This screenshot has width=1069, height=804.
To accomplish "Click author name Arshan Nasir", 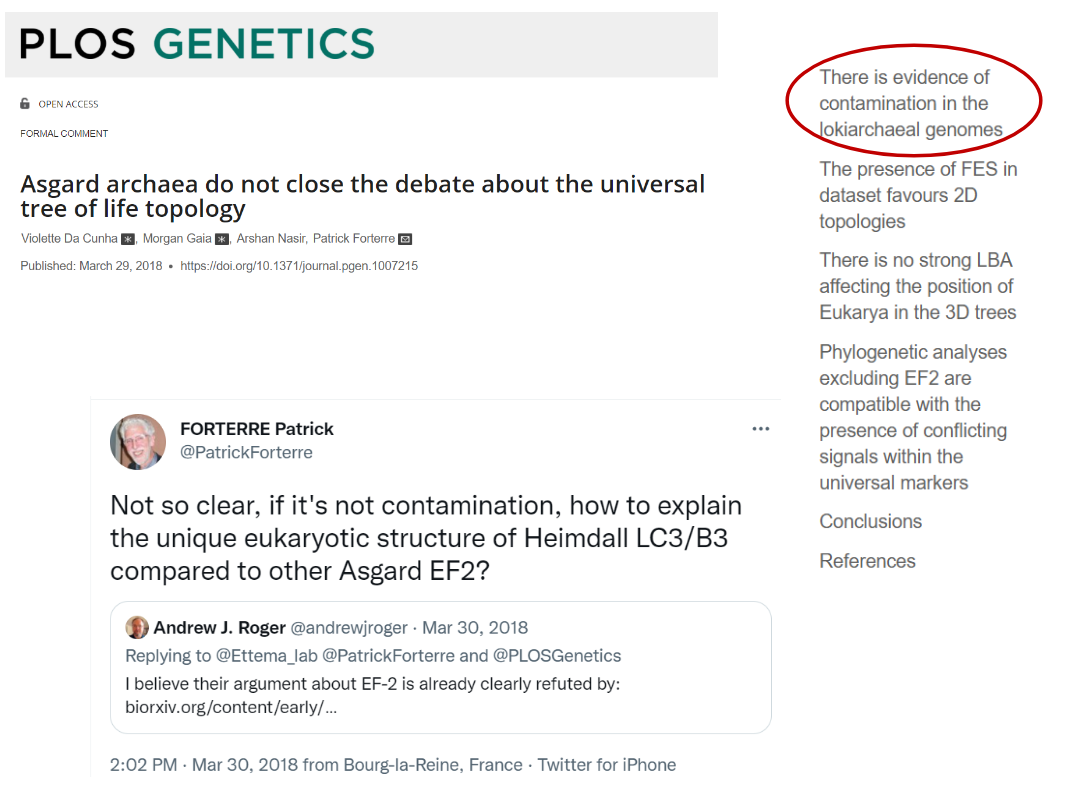I will coord(274,239).
